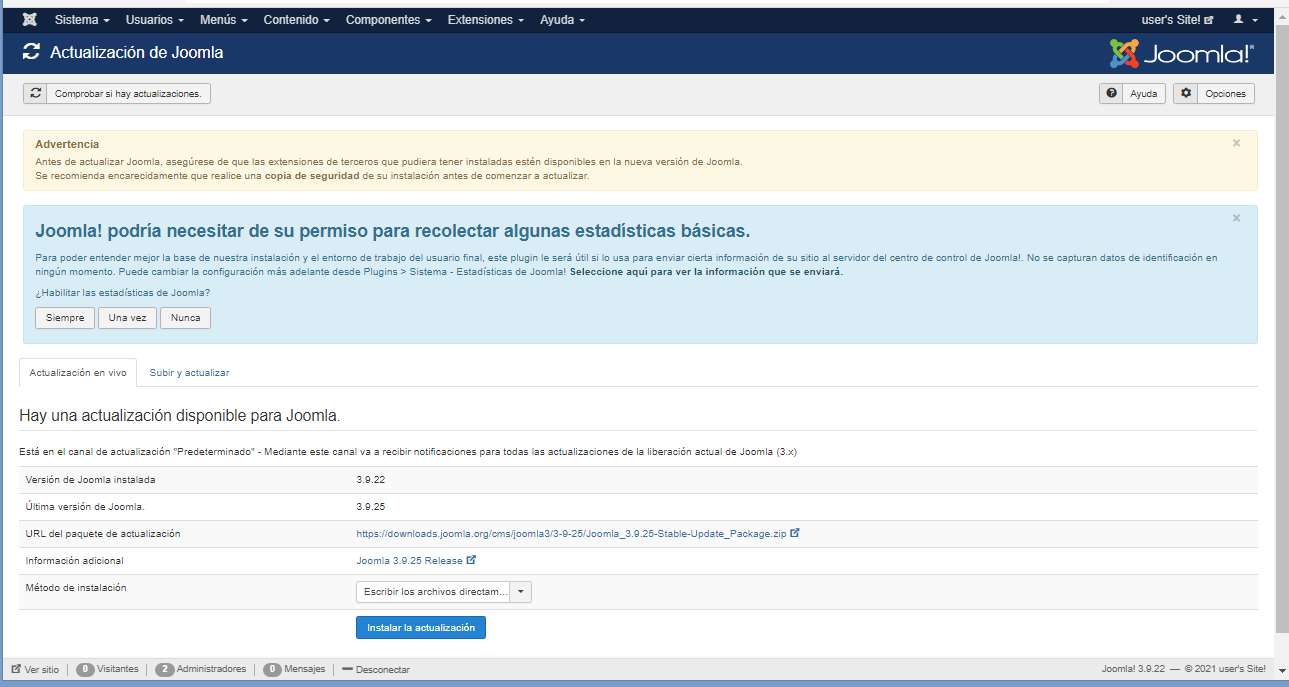The height and width of the screenshot is (687, 1289).
Task: Click the Visitantes count badge
Action: click(x=86, y=669)
